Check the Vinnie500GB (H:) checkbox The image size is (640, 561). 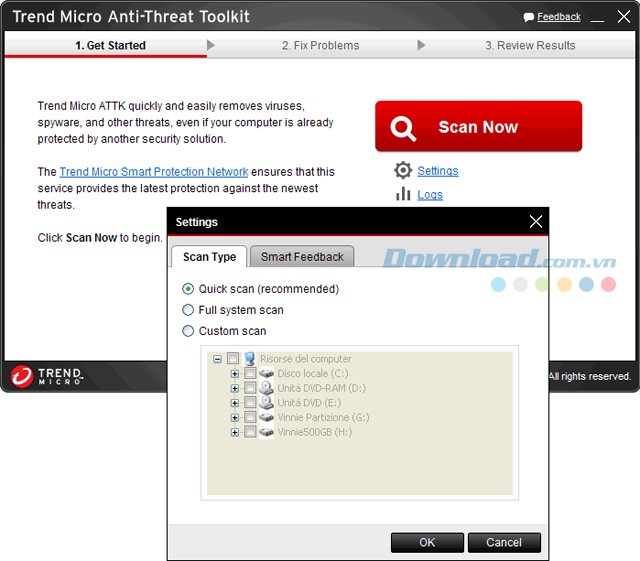coord(250,432)
